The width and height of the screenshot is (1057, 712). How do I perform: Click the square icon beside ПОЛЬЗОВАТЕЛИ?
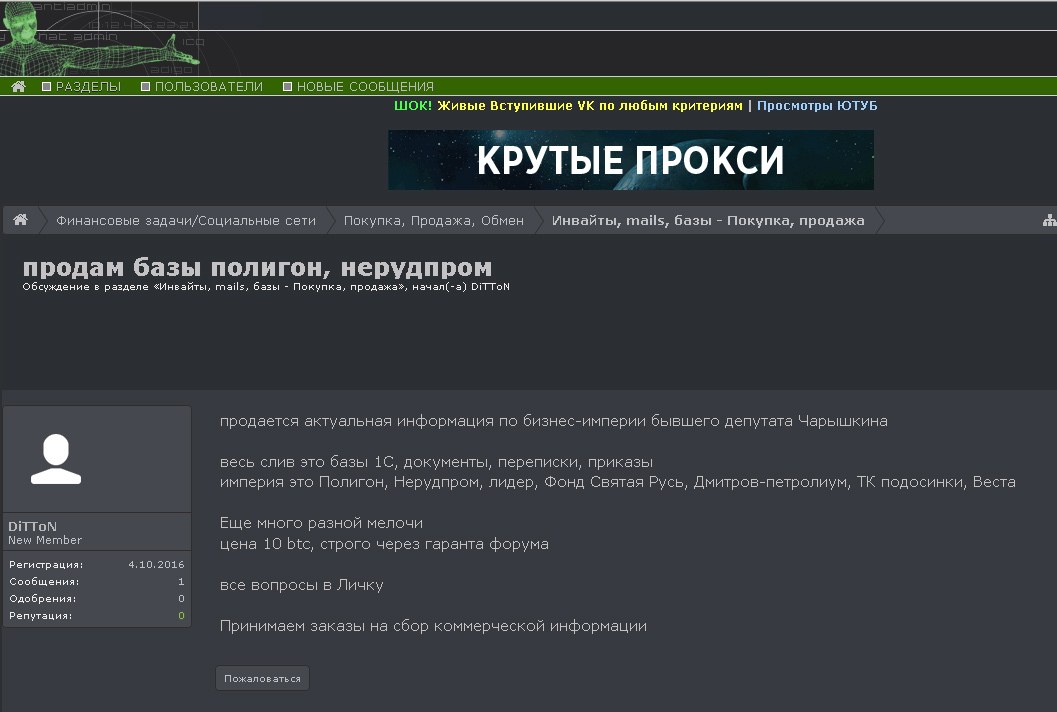tap(146, 87)
